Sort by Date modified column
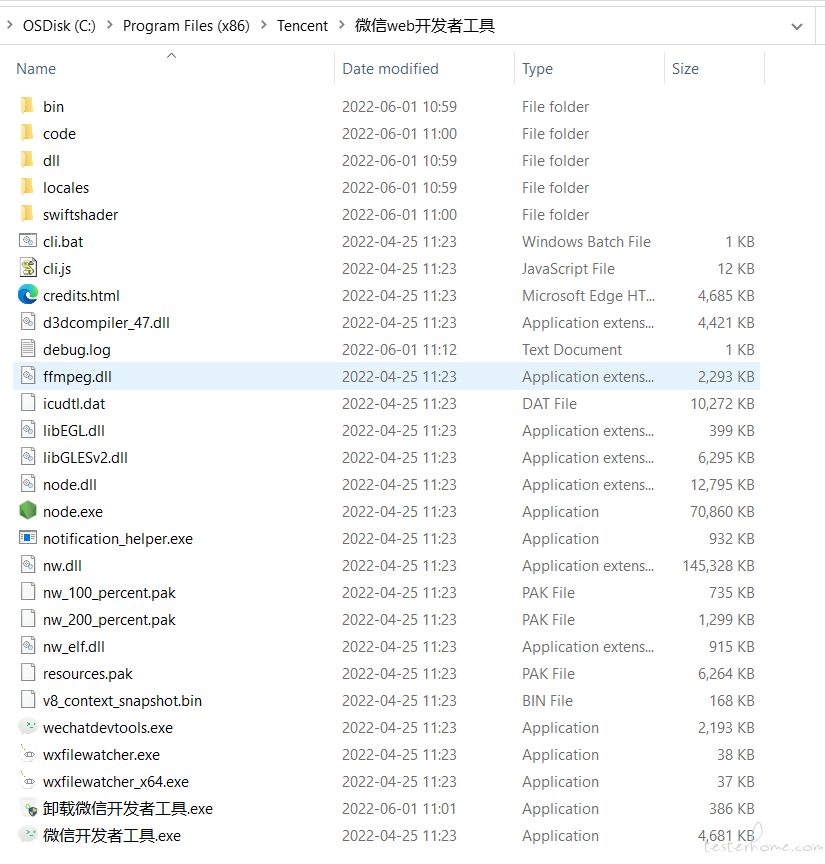The image size is (825, 864). 390,69
